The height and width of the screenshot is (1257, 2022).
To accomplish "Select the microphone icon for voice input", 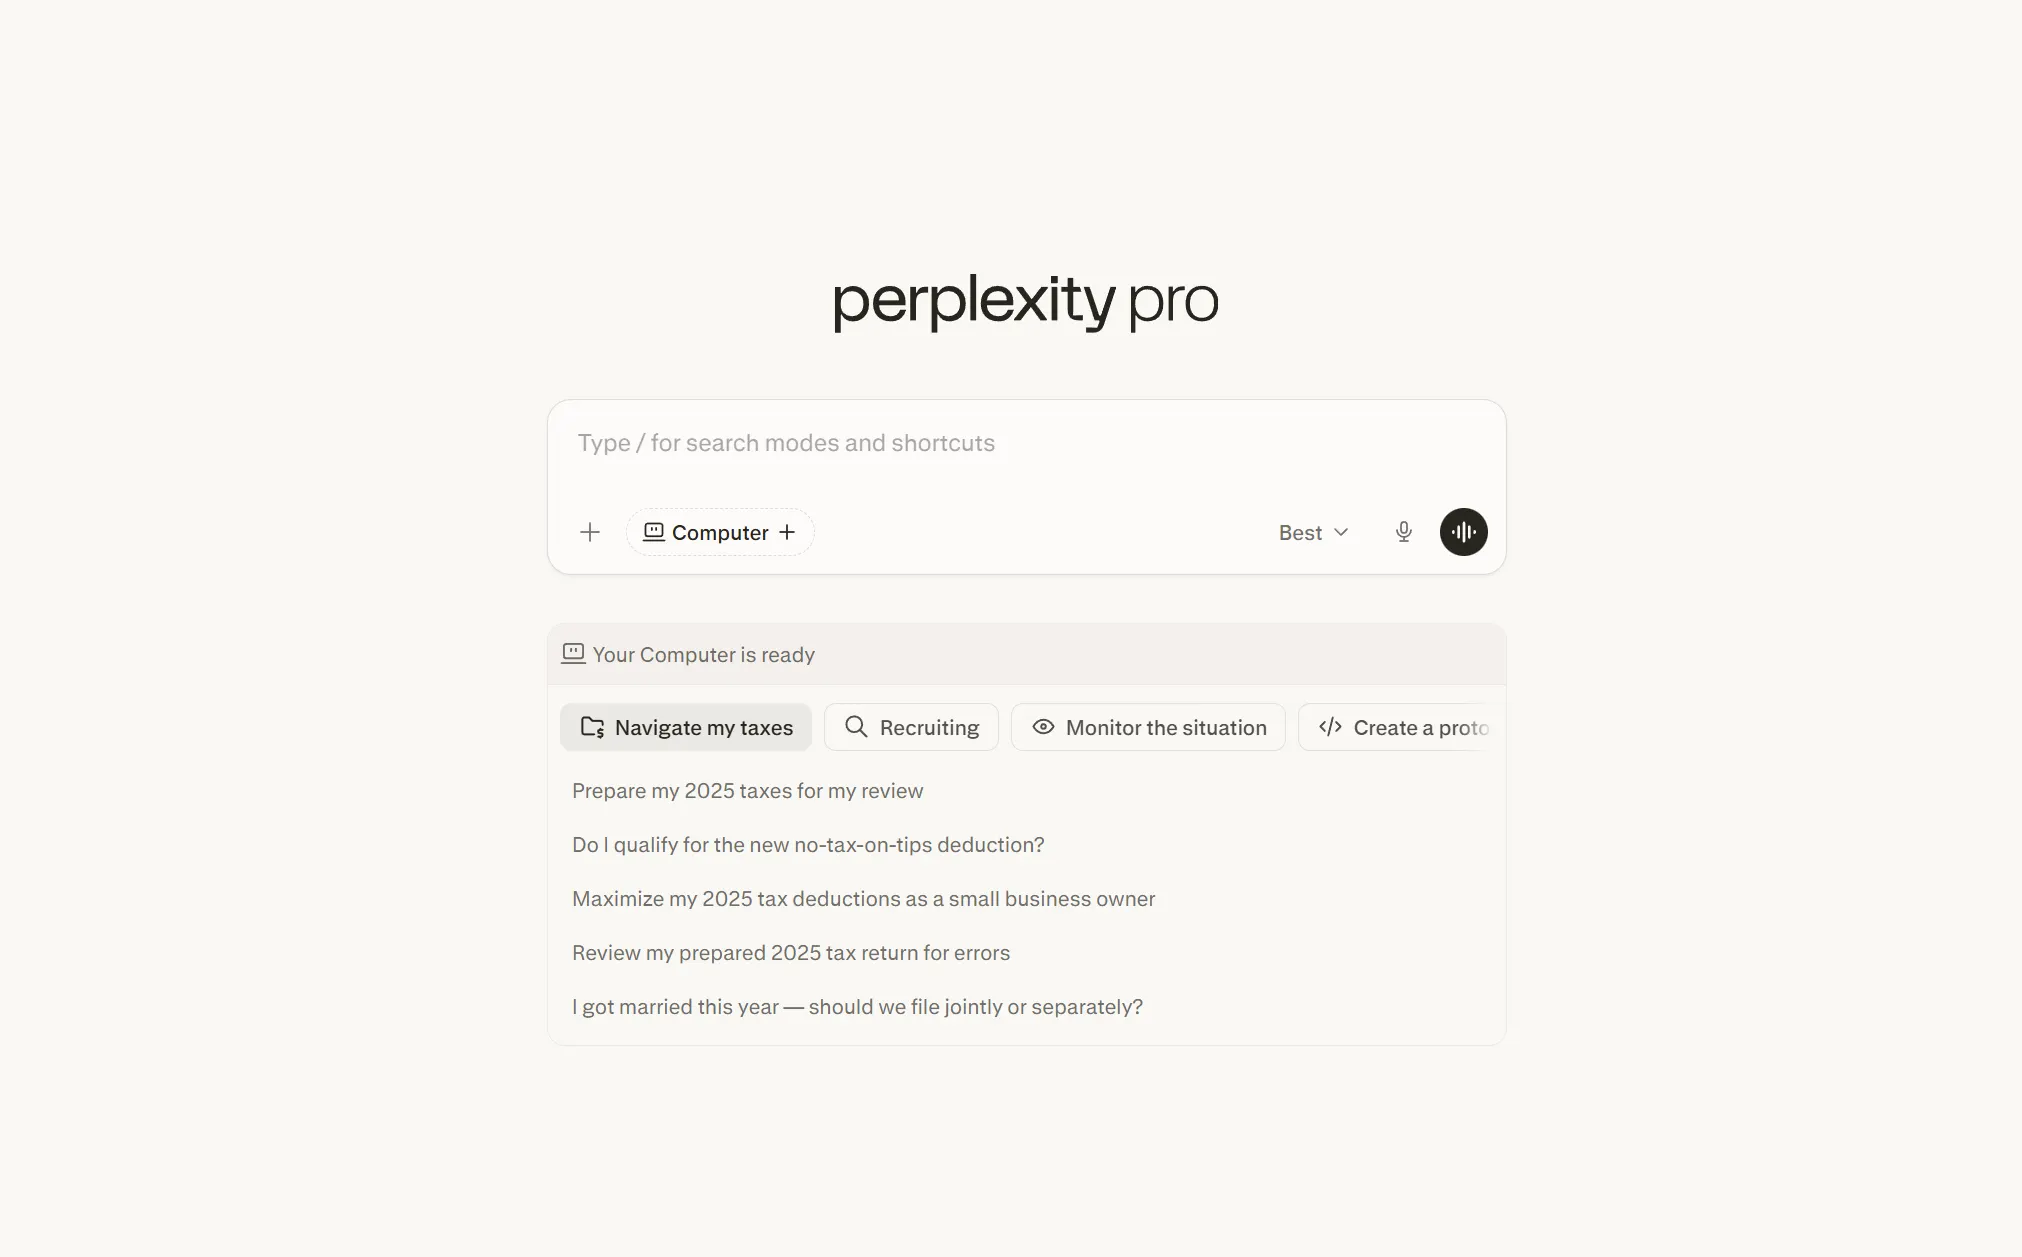I will (x=1403, y=532).
